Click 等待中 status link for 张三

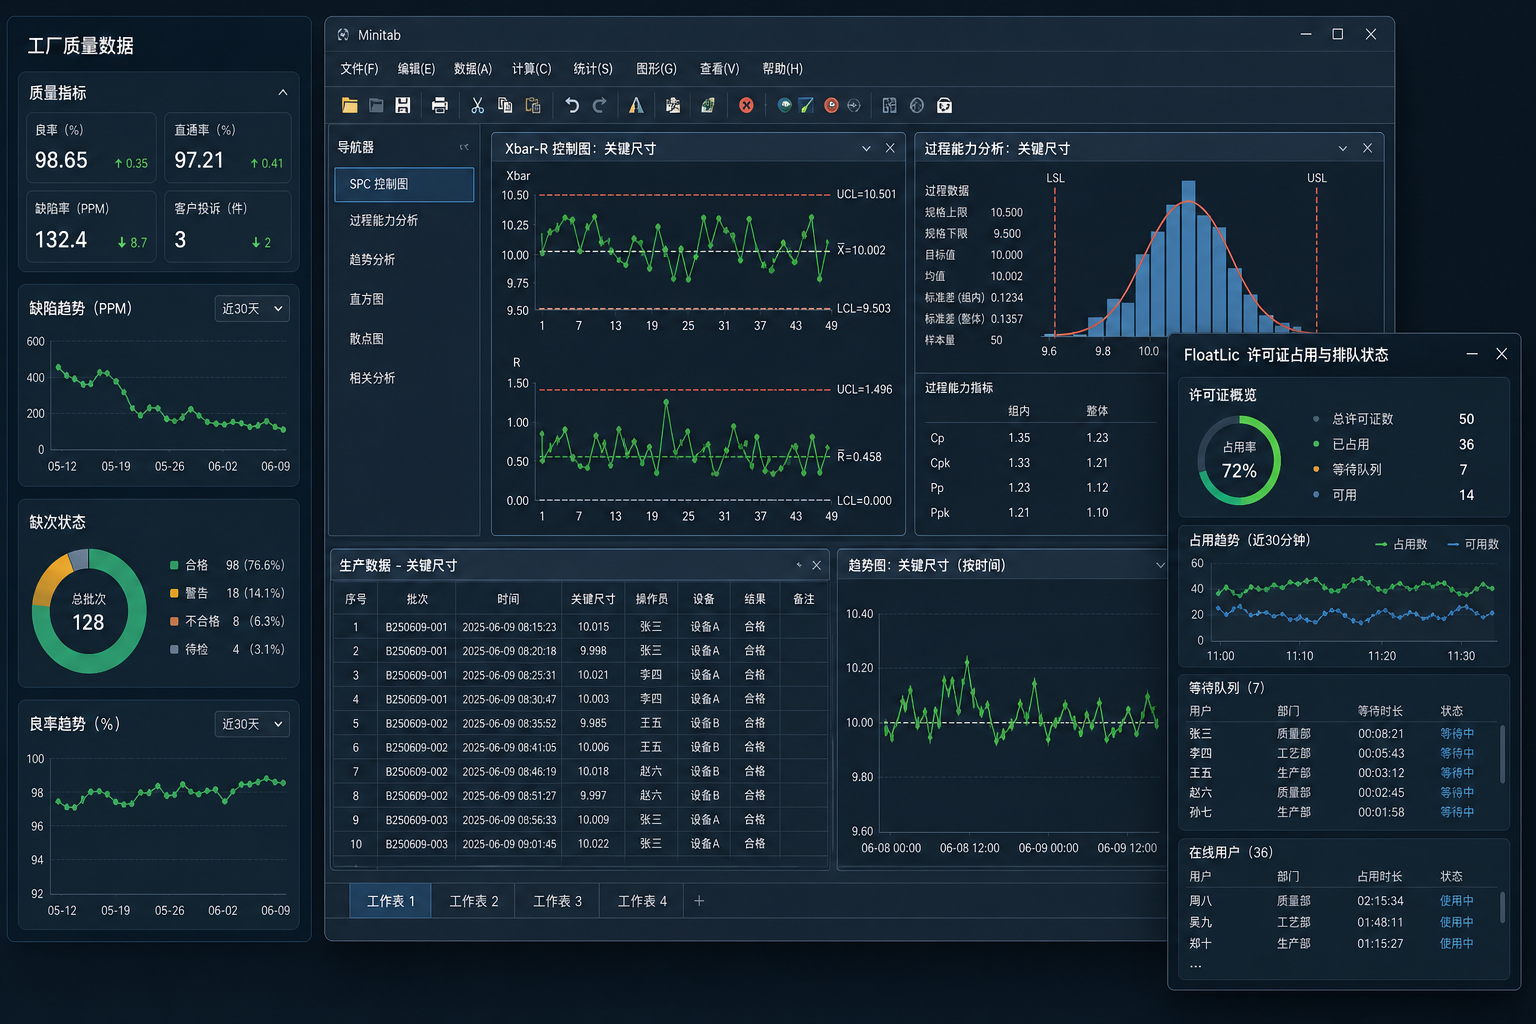1457,733
